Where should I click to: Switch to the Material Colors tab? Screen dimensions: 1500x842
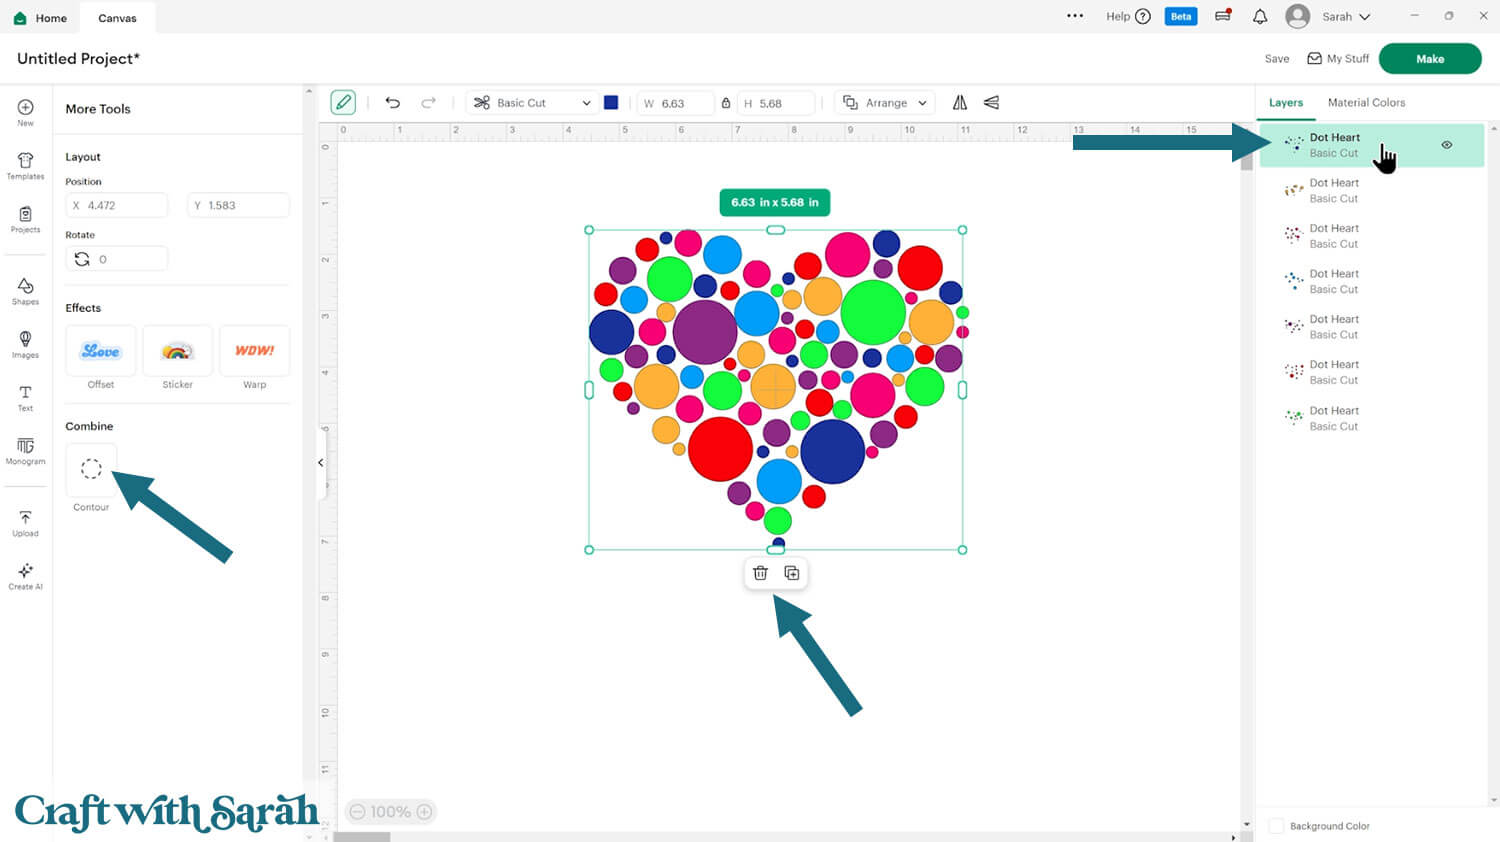pyautogui.click(x=1366, y=103)
